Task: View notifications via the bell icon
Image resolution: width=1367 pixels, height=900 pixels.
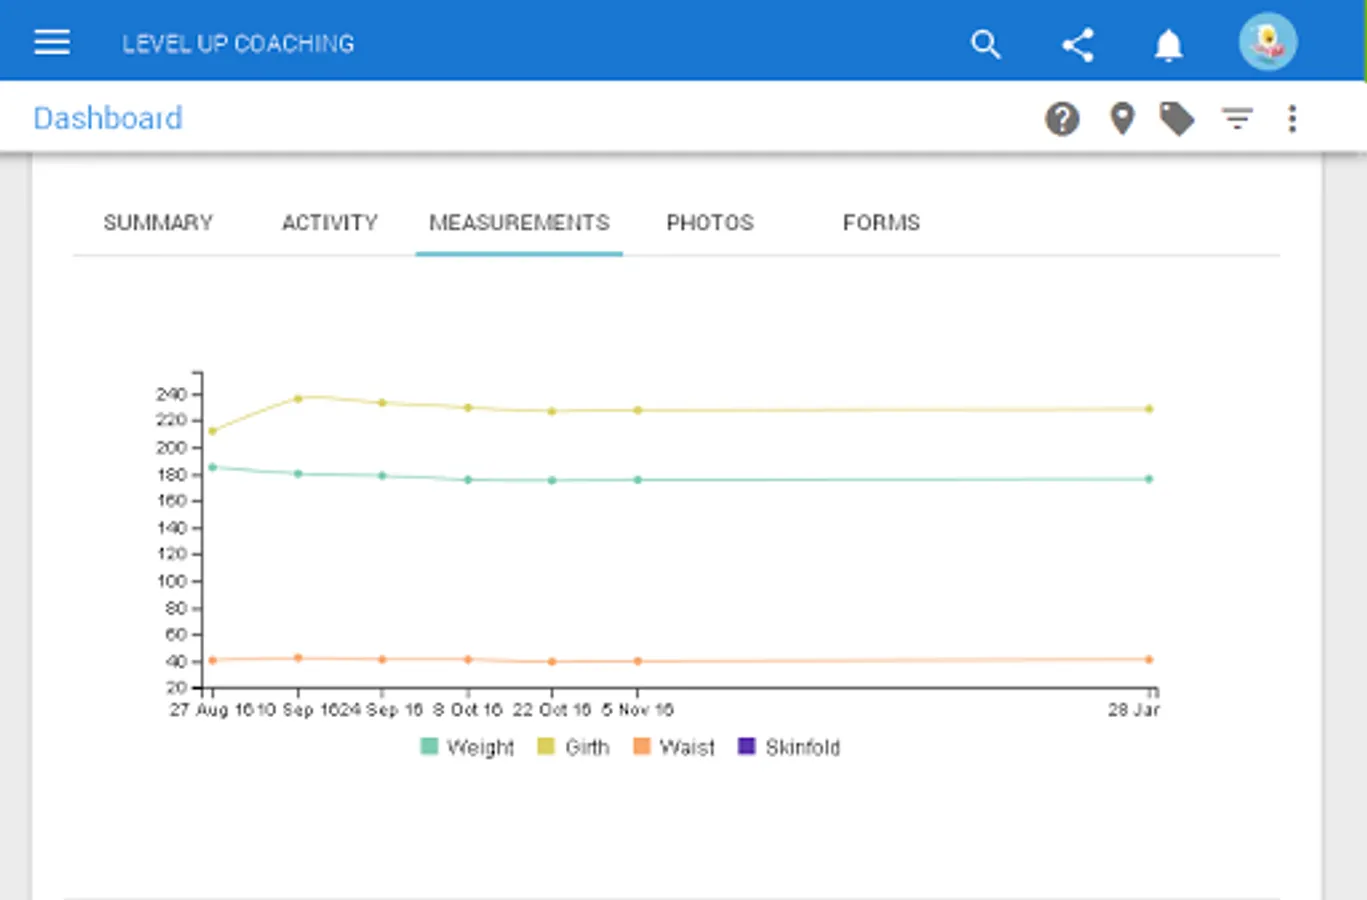Action: pyautogui.click(x=1168, y=45)
